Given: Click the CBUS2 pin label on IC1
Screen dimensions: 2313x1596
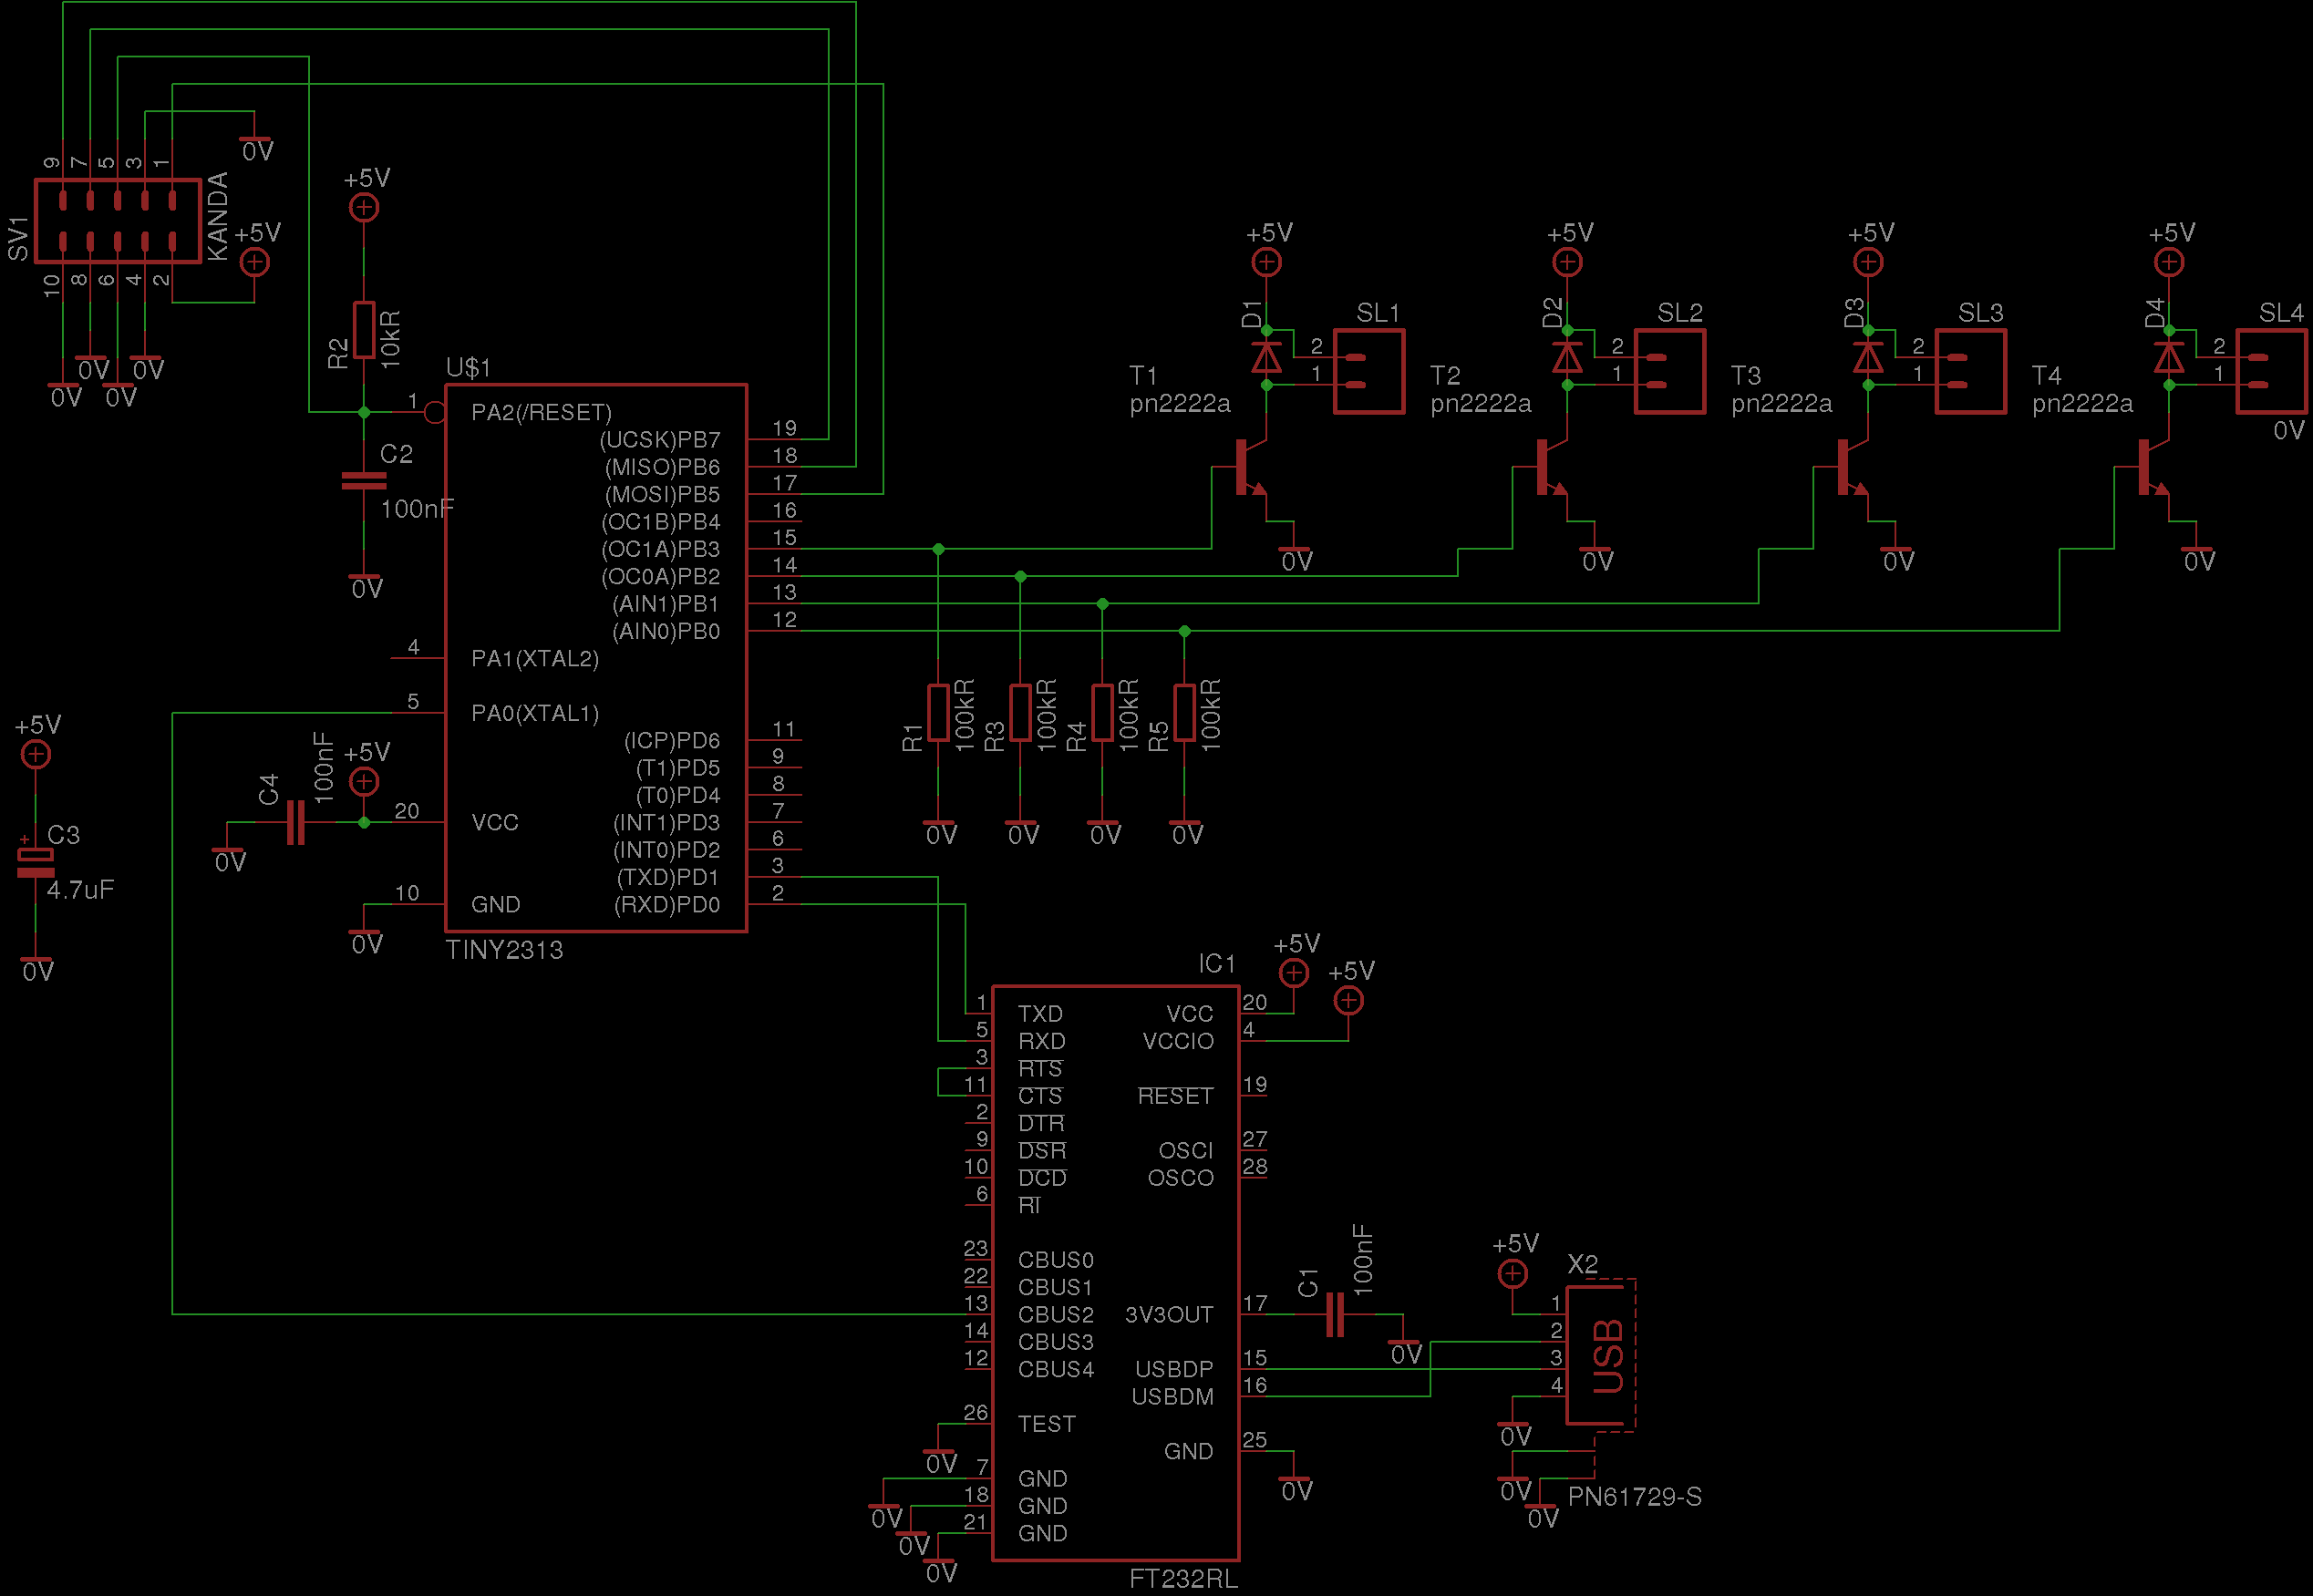Looking at the screenshot, I should [x=1055, y=1314].
